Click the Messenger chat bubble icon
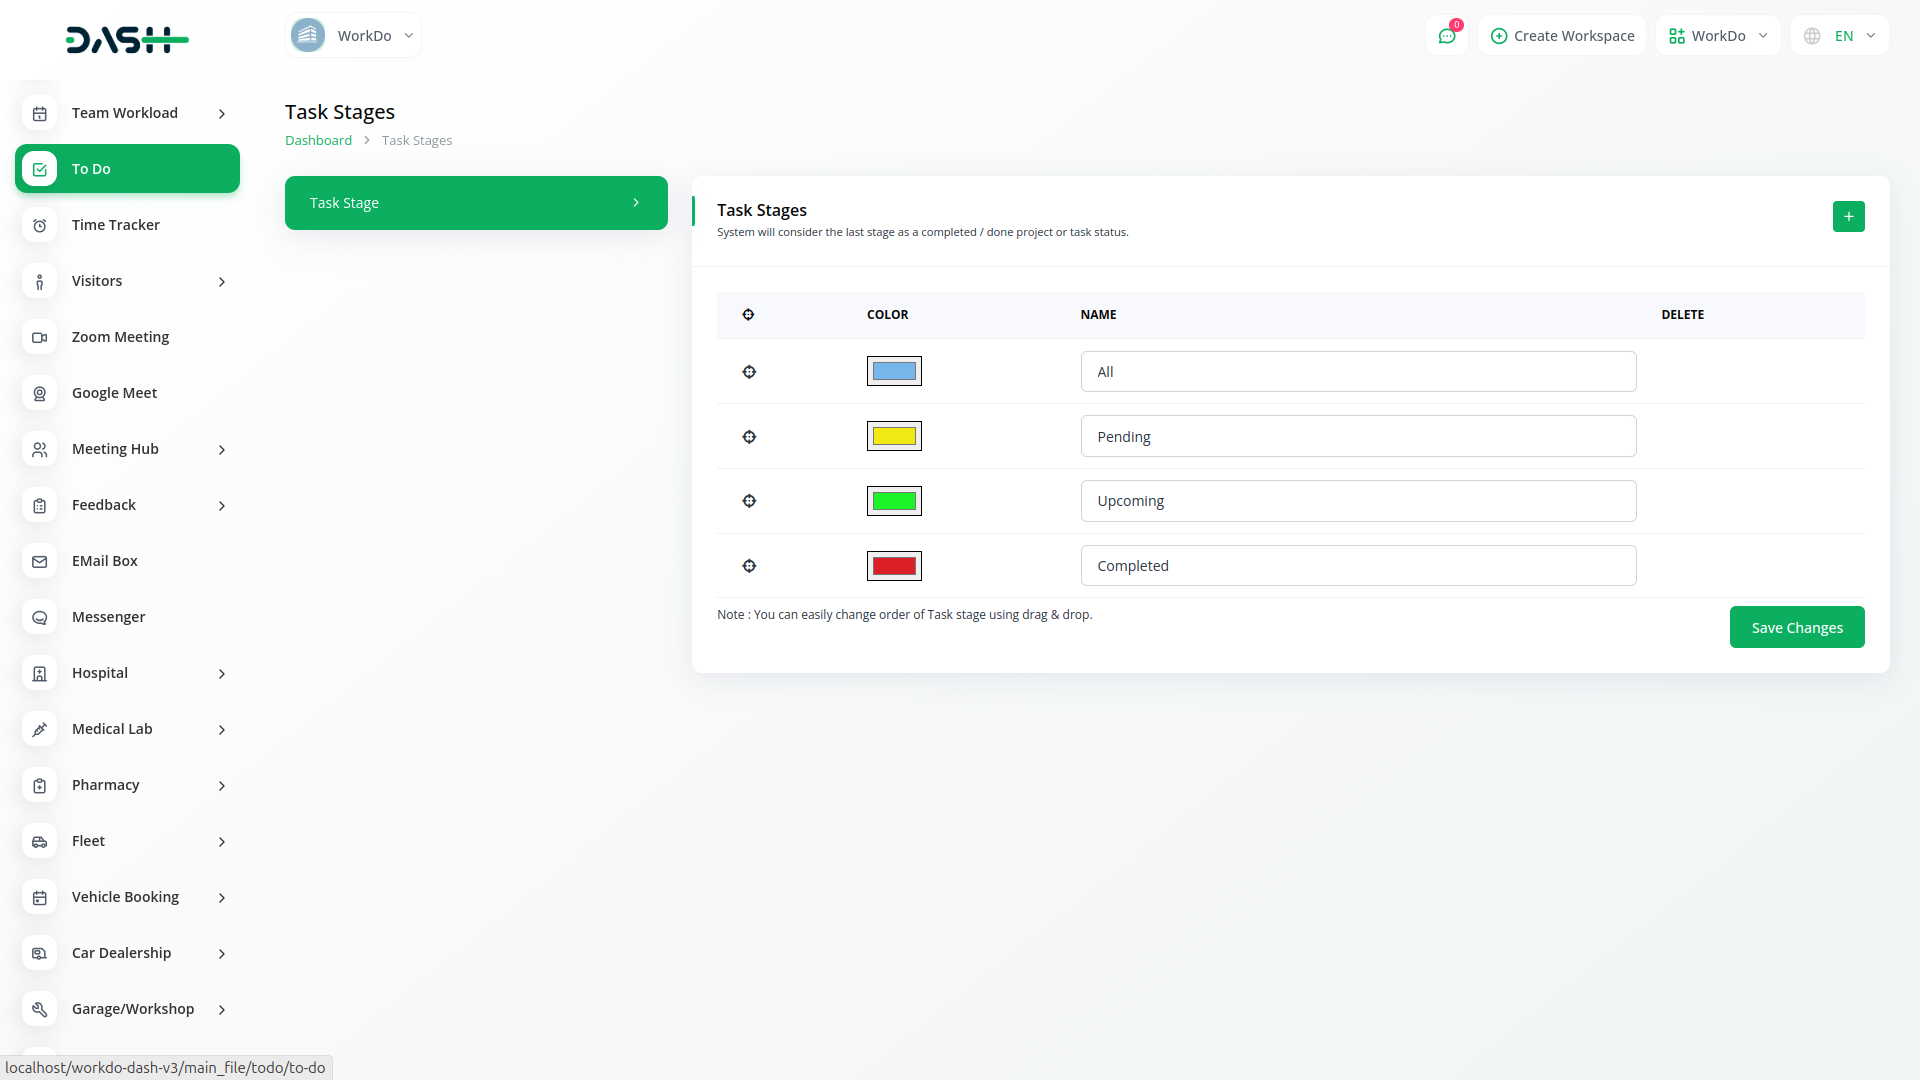This screenshot has width=1920, height=1080. click(x=40, y=617)
